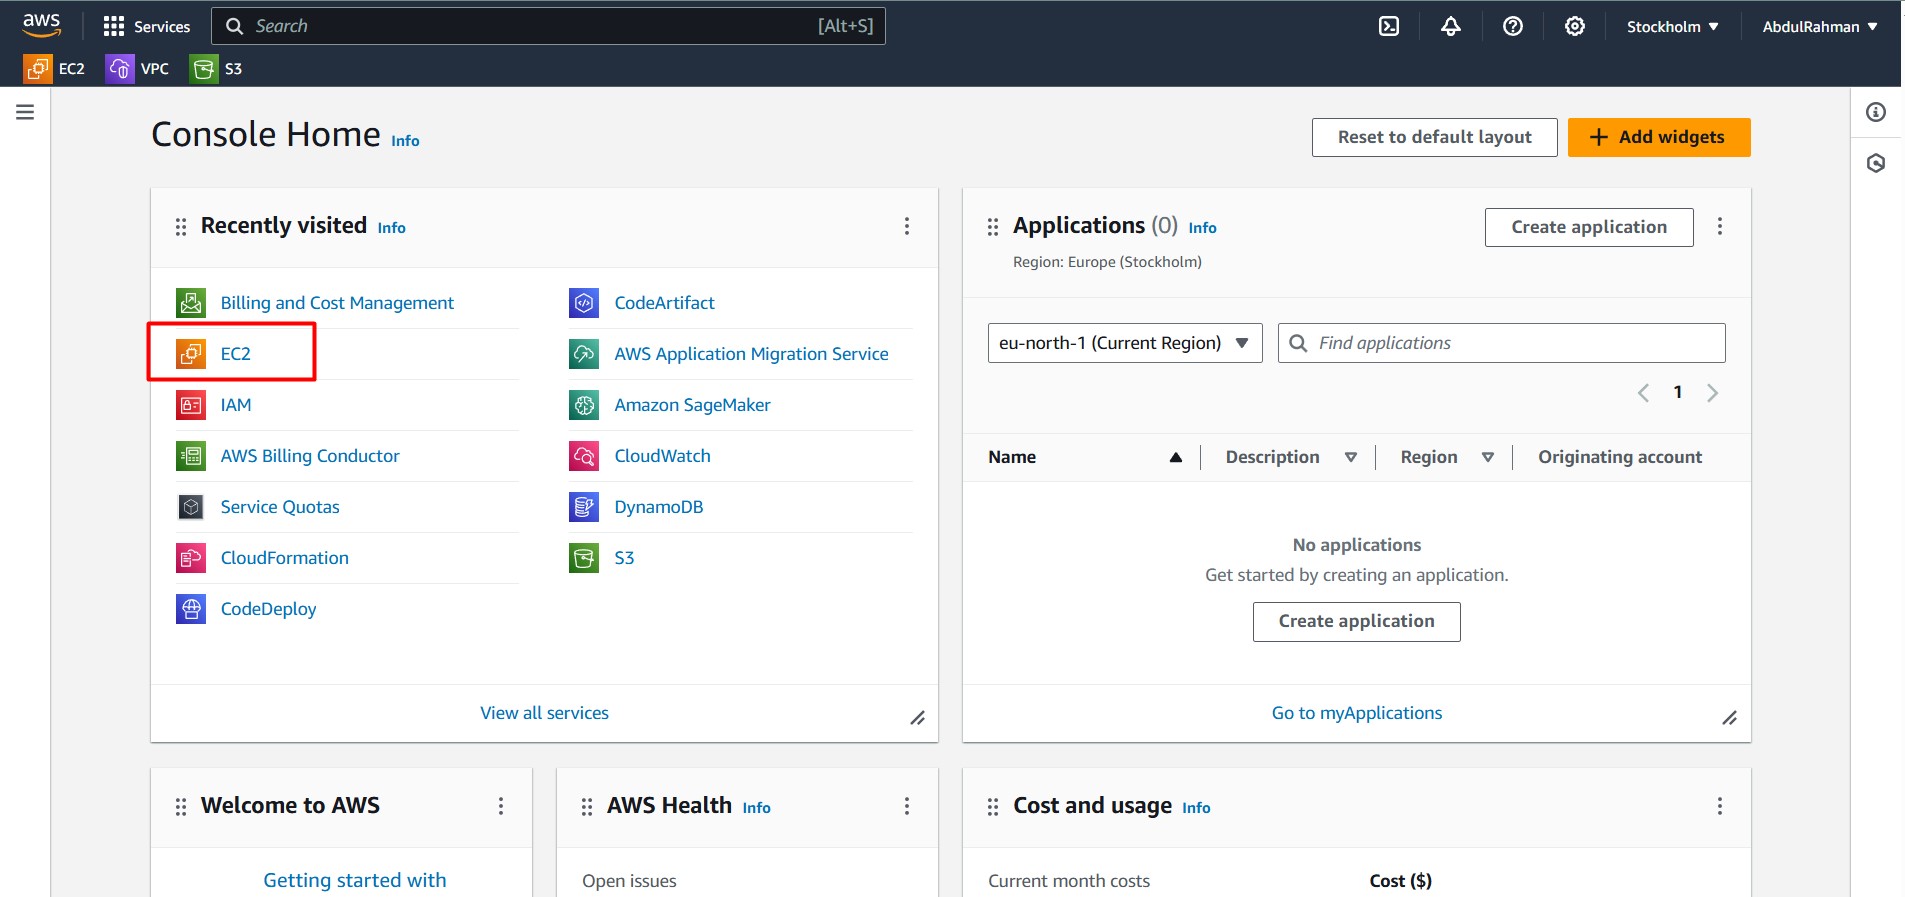Open the help question mark menu
The height and width of the screenshot is (897, 1905).
tap(1513, 27)
